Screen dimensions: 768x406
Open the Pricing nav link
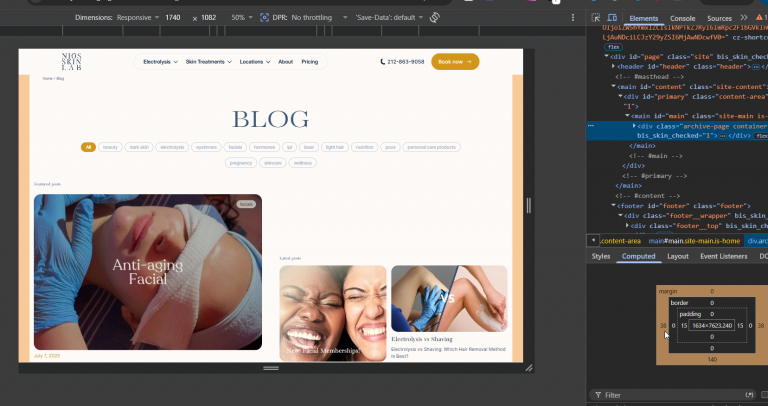pos(310,62)
